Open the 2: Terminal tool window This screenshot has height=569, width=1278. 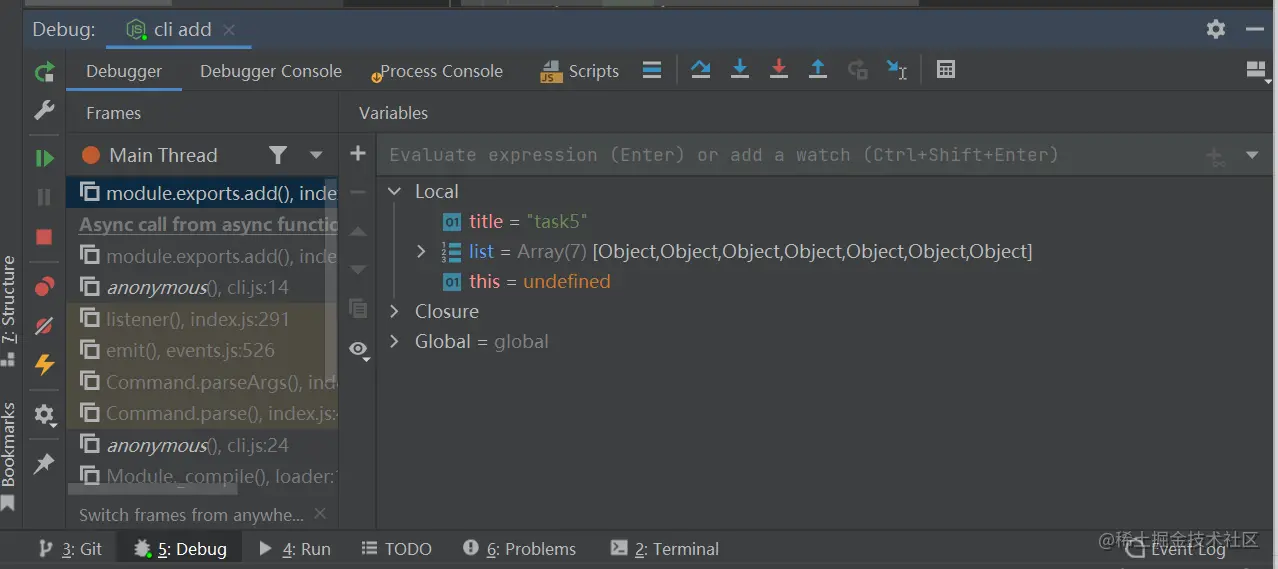point(664,549)
